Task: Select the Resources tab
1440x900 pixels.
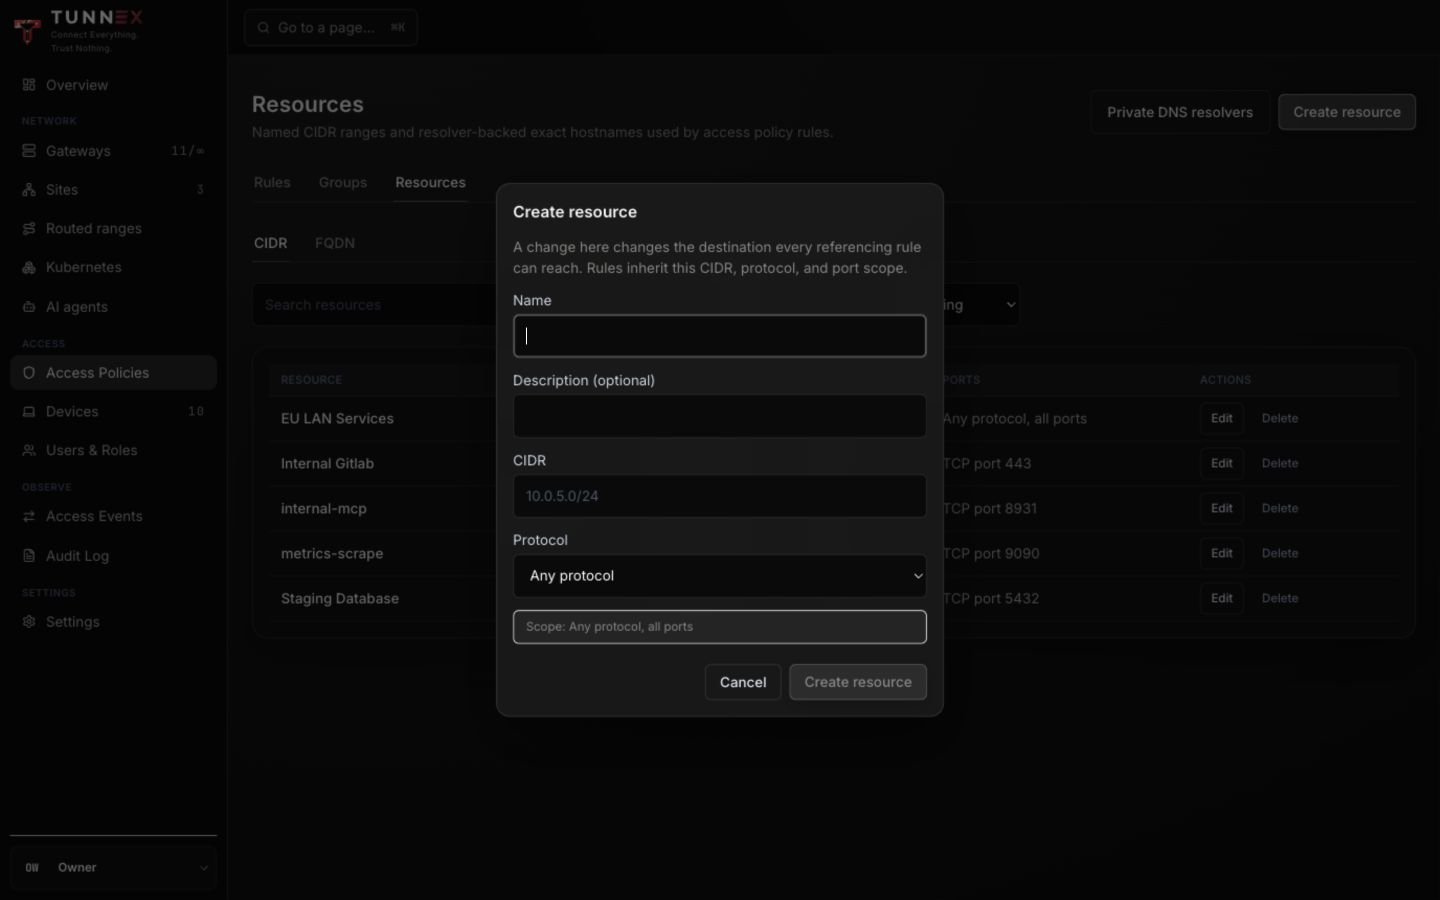Action: [430, 182]
